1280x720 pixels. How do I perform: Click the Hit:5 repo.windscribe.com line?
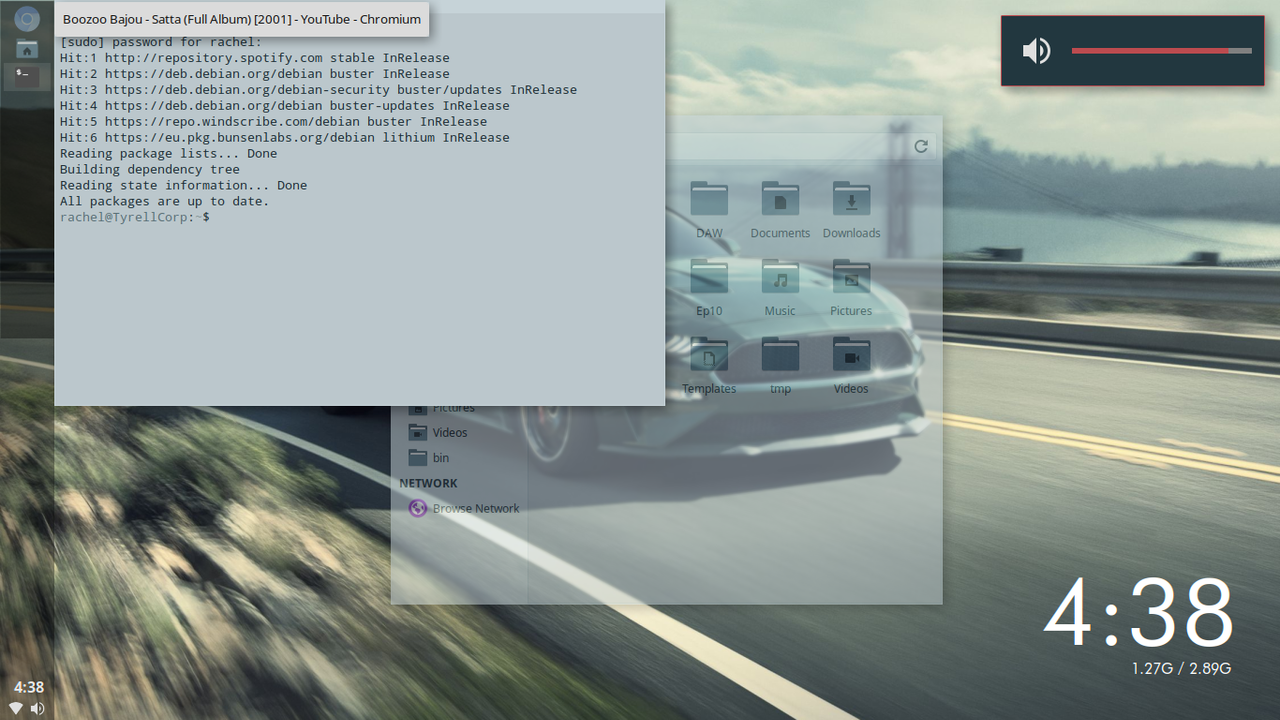point(273,121)
